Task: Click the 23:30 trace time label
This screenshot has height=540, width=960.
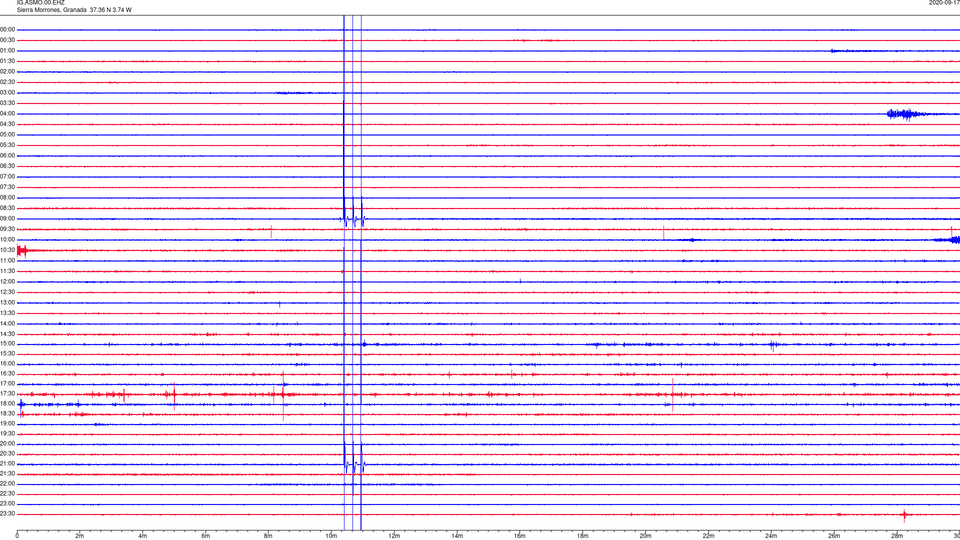Action: (7, 514)
